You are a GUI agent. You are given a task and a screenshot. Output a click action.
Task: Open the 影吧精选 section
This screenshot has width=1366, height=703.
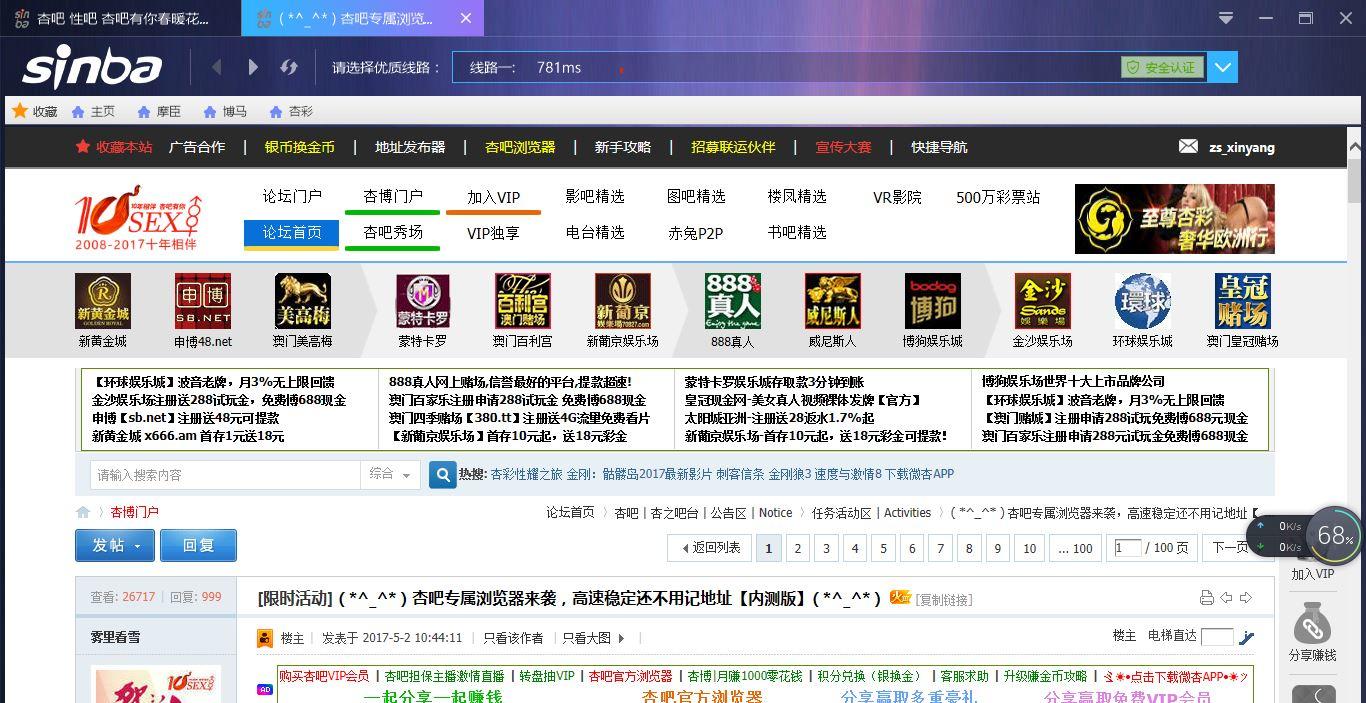(x=595, y=197)
